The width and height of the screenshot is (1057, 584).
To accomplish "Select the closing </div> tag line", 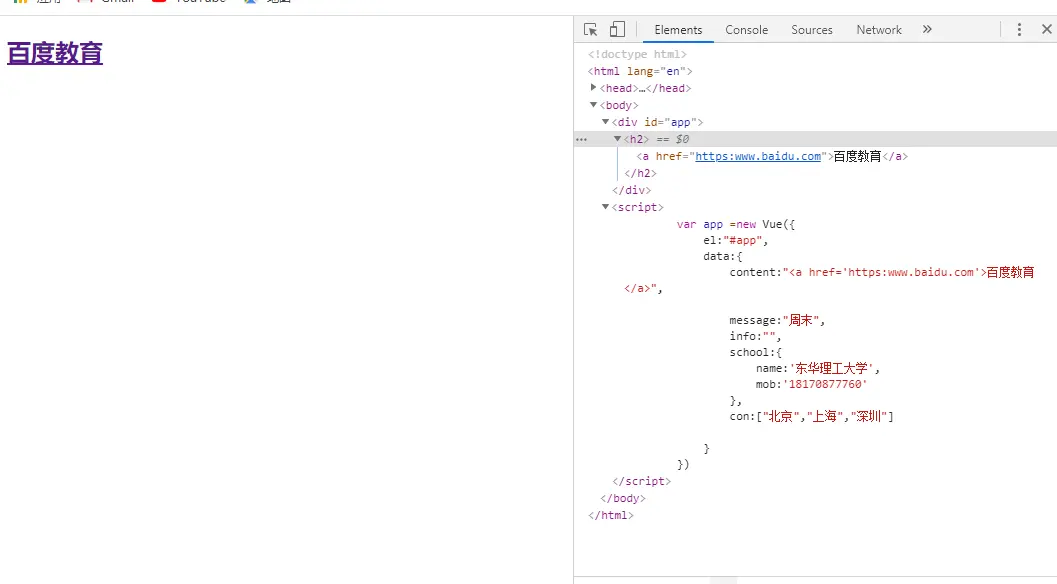I will coord(631,190).
